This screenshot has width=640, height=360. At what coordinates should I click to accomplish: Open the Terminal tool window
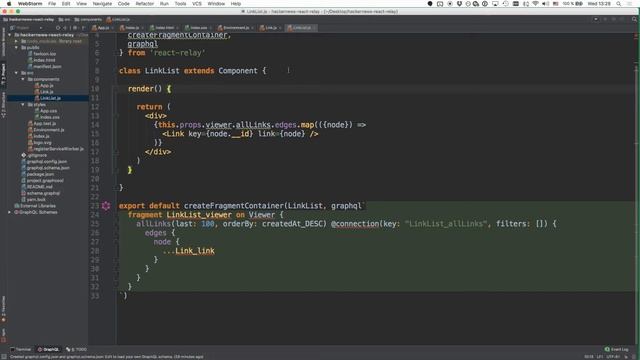[21, 349]
